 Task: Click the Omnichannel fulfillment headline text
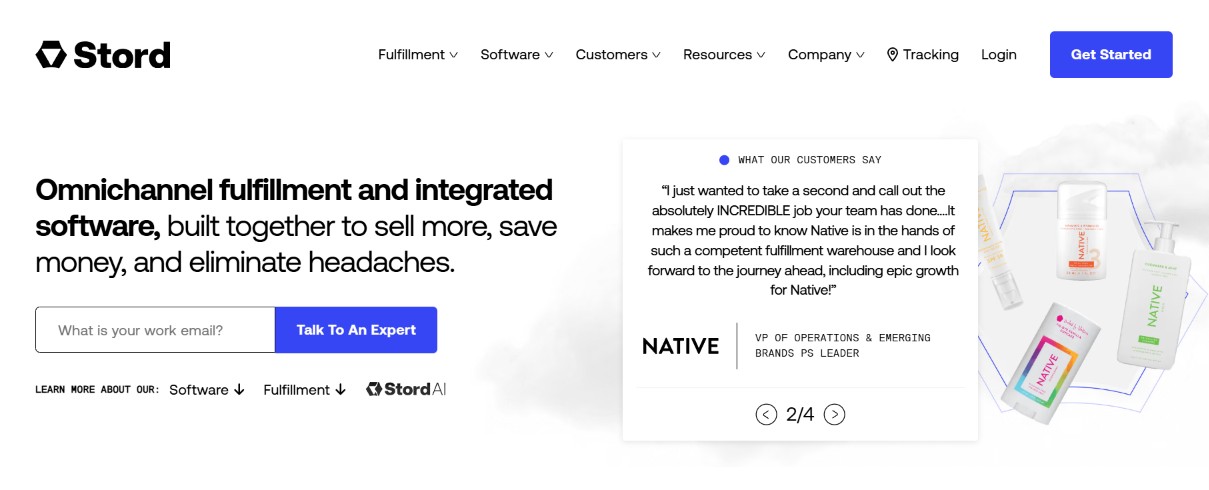pos(296,226)
